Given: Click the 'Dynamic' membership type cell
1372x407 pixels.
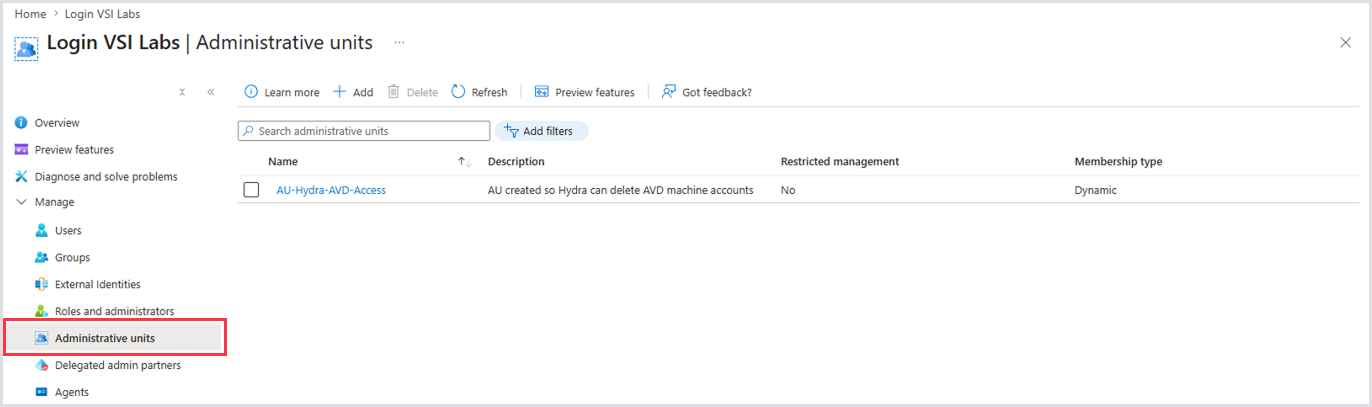Looking at the screenshot, I should tap(1096, 190).
